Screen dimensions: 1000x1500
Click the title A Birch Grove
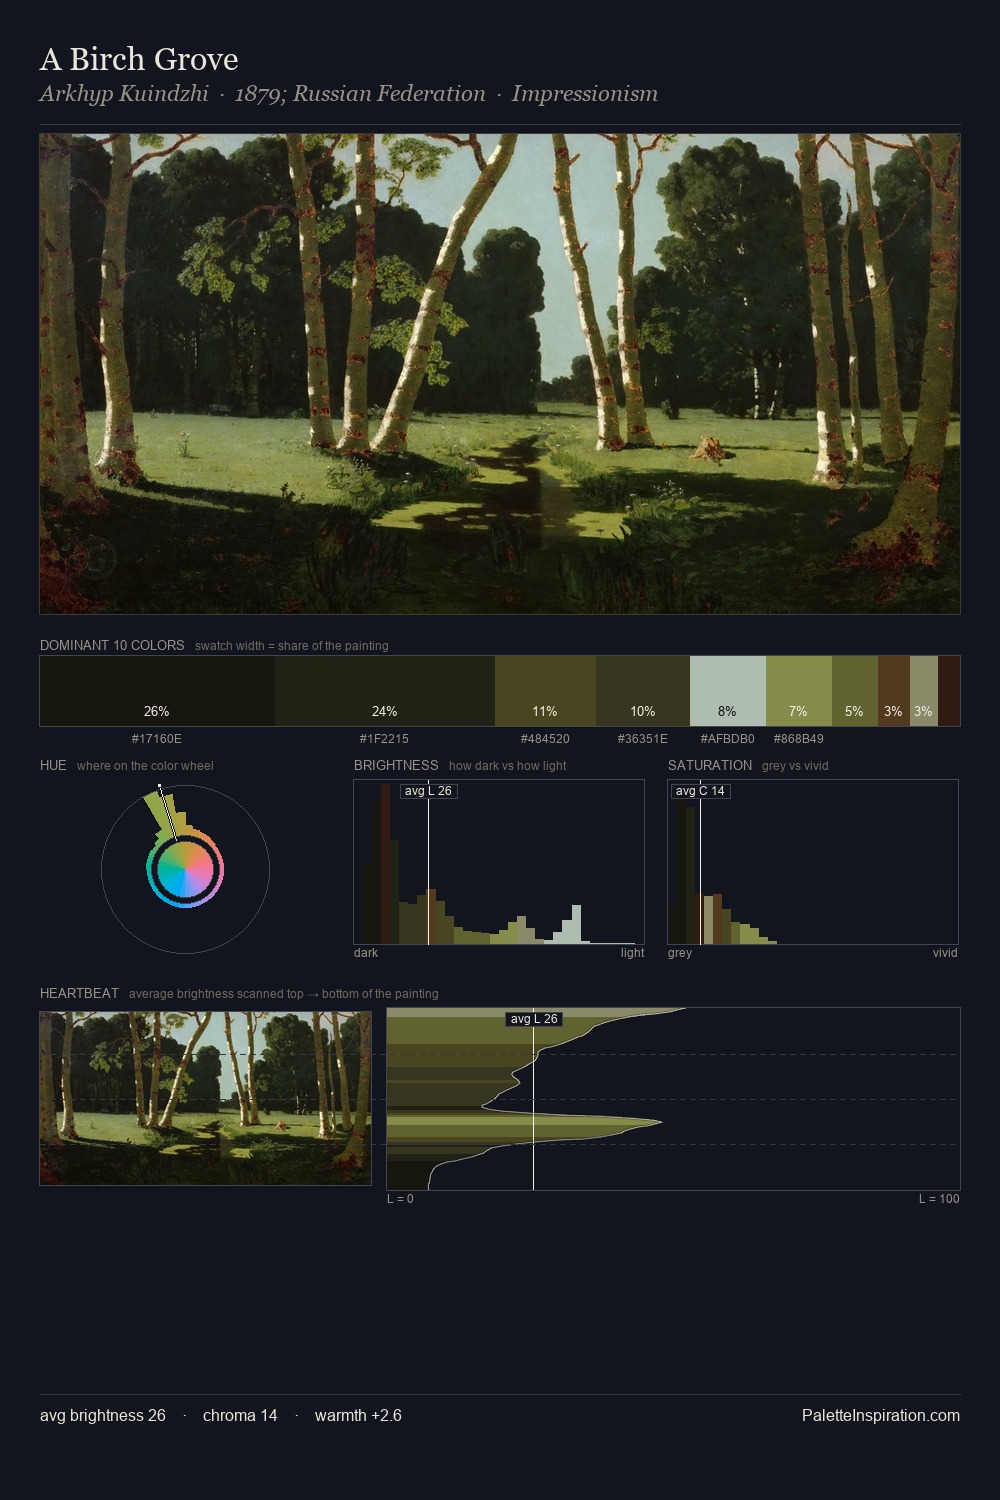click(x=139, y=60)
